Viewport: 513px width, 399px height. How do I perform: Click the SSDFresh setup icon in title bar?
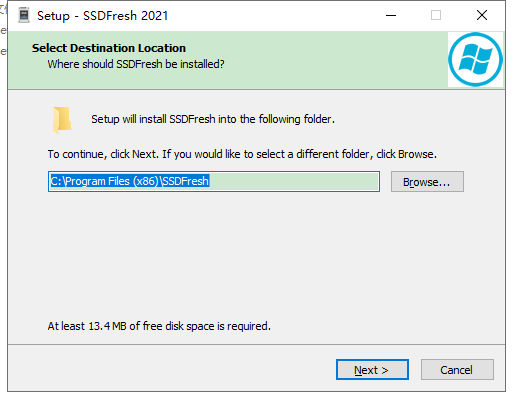click(24, 16)
